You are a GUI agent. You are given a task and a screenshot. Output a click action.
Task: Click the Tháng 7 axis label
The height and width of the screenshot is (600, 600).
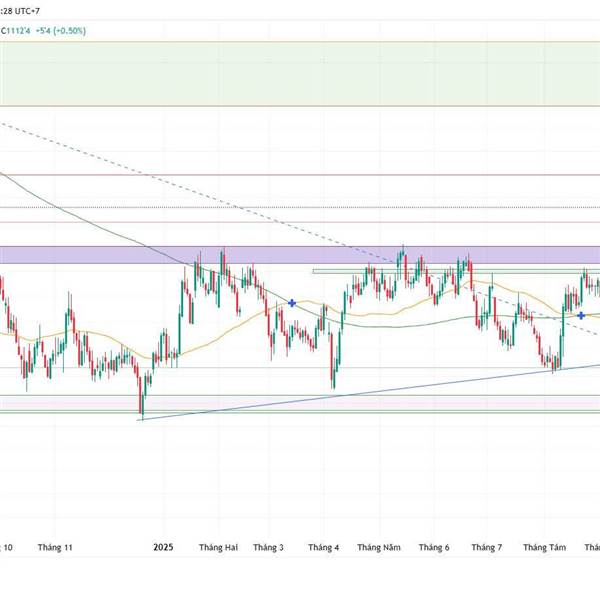coord(487,548)
